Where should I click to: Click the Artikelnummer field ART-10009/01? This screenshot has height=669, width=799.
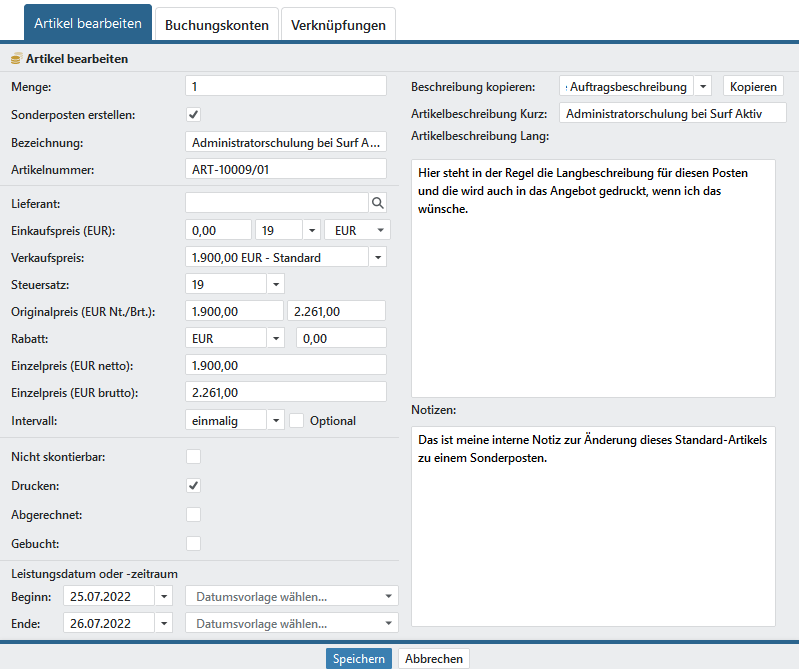click(x=286, y=169)
